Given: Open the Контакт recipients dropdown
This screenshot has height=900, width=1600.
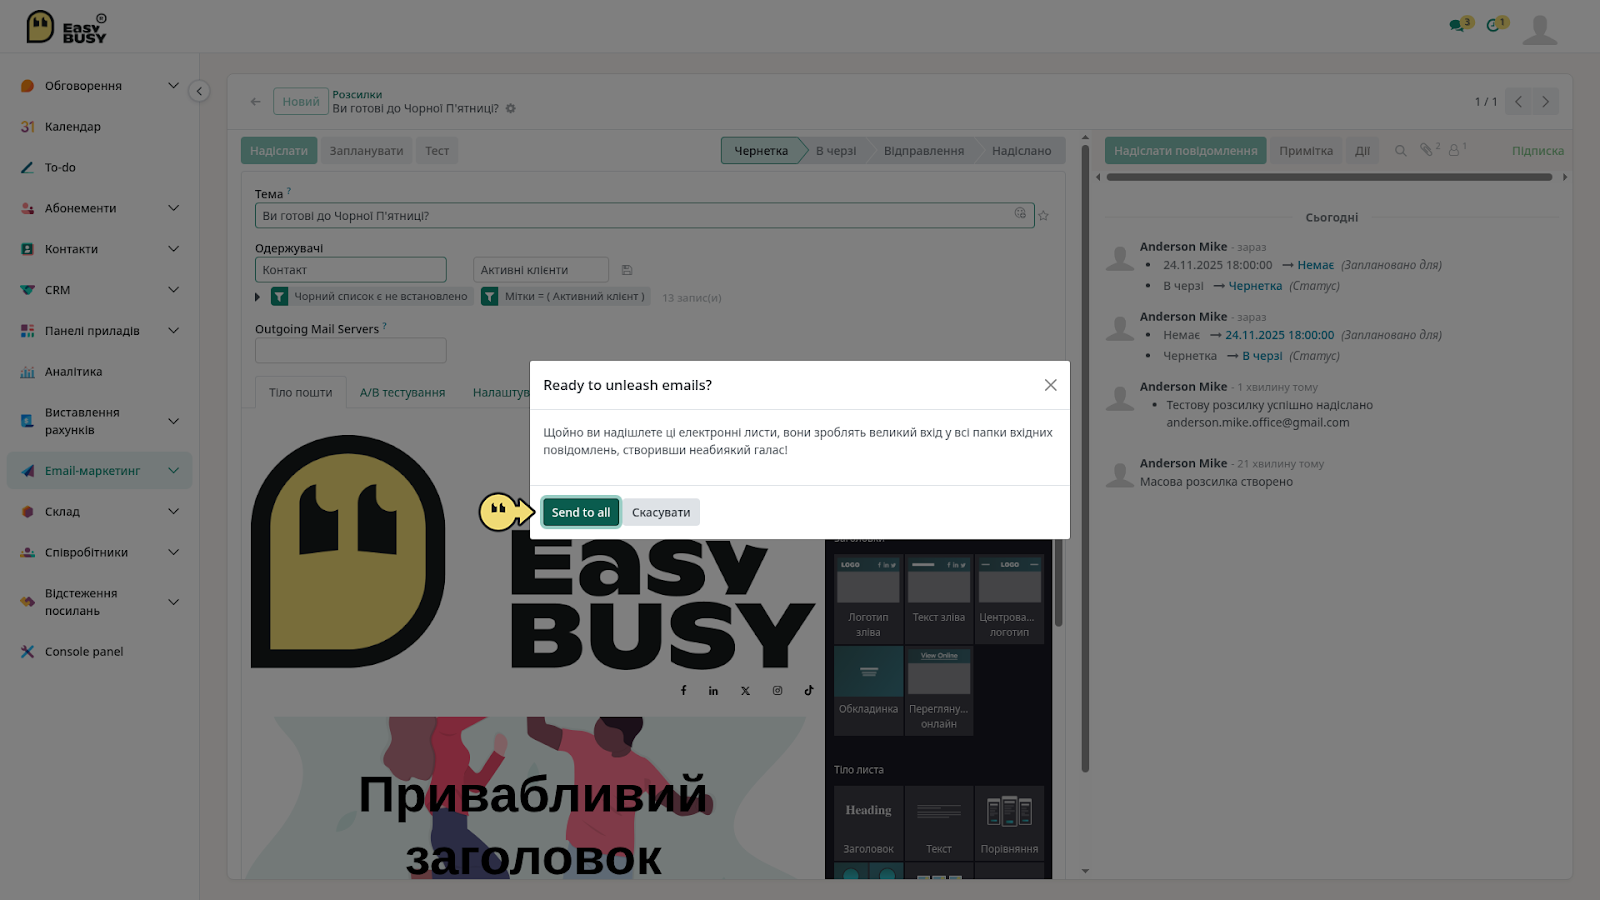Looking at the screenshot, I should tap(350, 270).
